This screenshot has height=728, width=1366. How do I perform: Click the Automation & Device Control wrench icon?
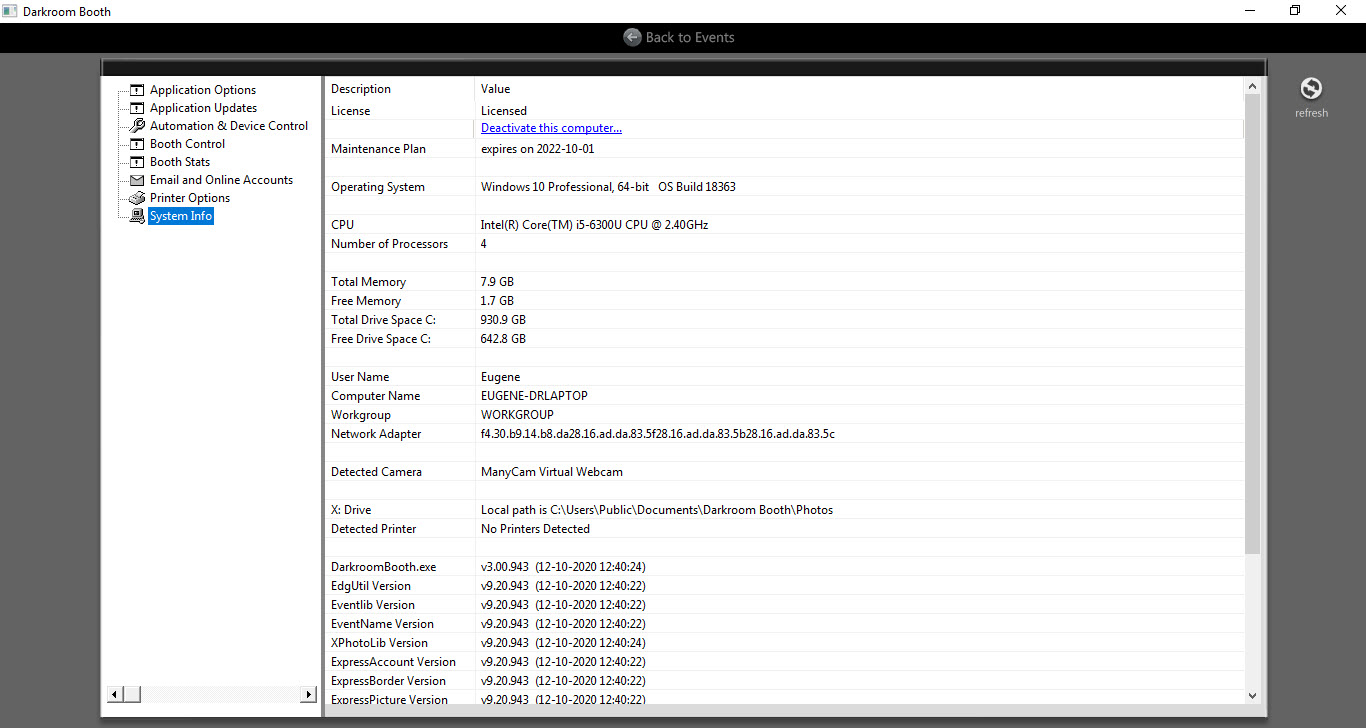[x=137, y=126]
